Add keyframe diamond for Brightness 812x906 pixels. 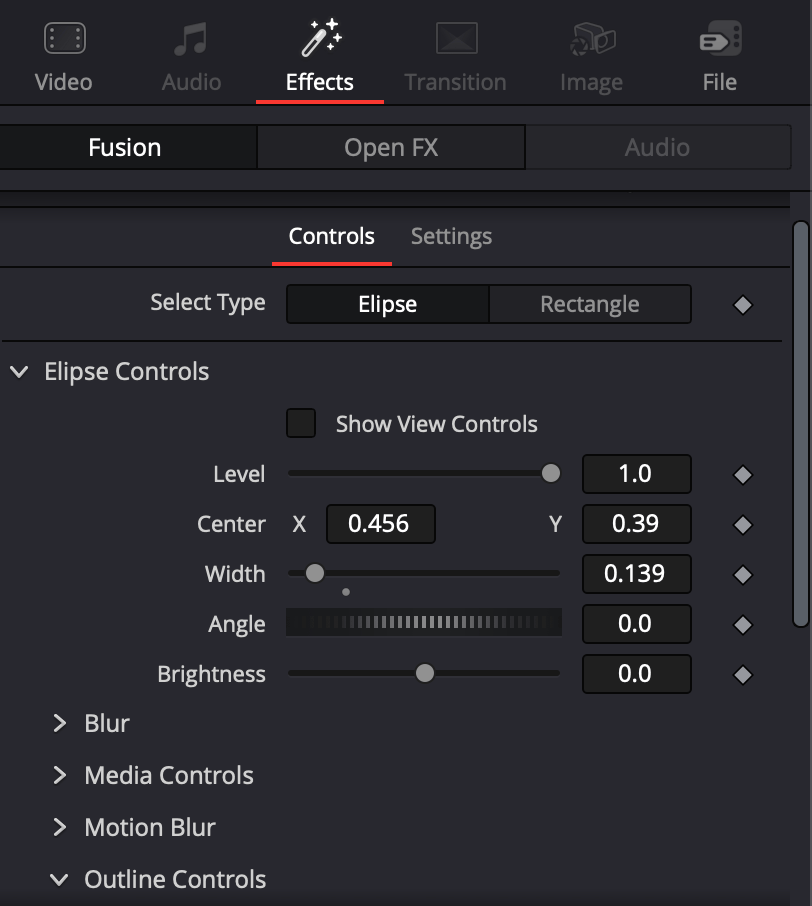(743, 674)
